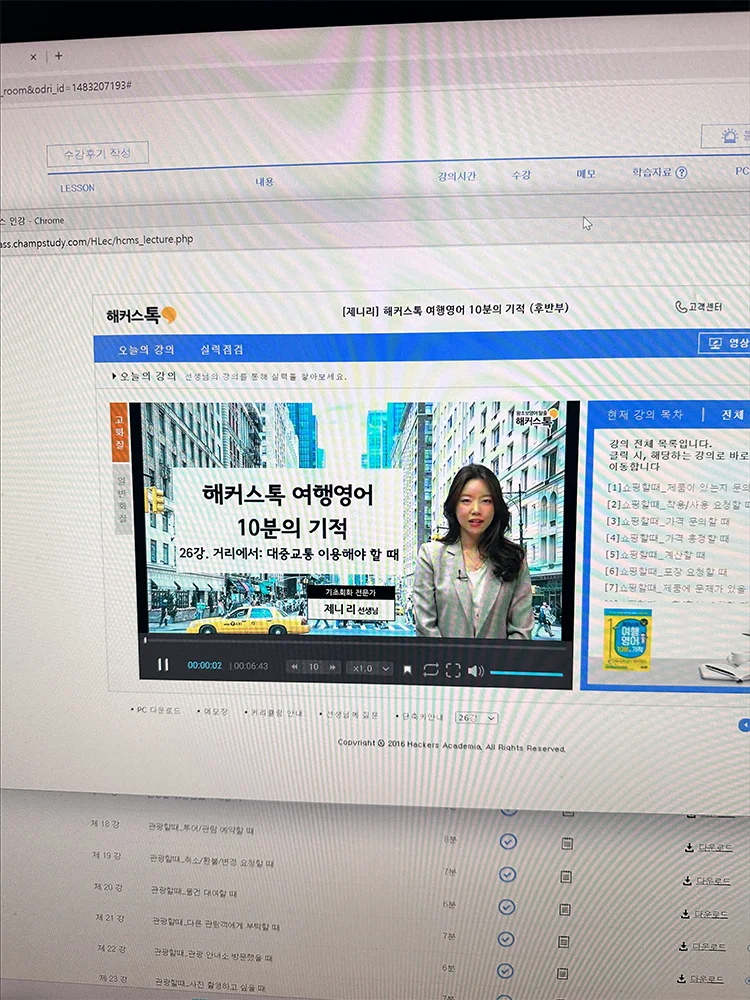Image resolution: width=750 pixels, height=1000 pixels.
Task: Toggle the repeat loop button
Action: (430, 670)
